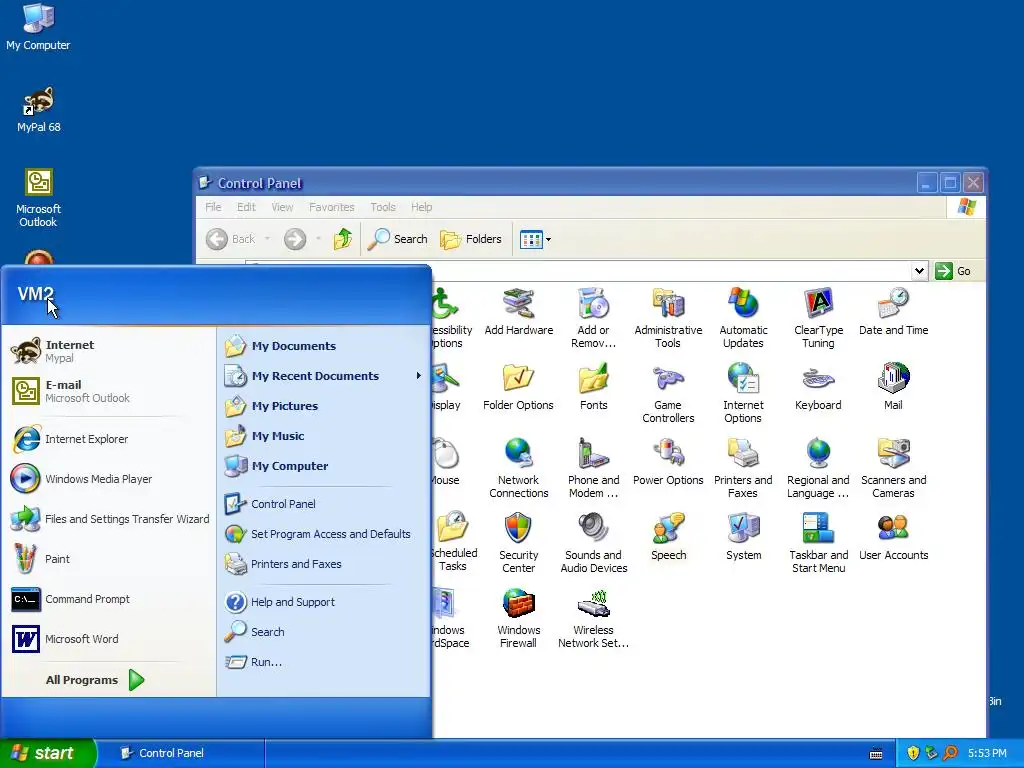Open the Tools menu in Control Panel
The image size is (1024, 768).
click(x=383, y=207)
